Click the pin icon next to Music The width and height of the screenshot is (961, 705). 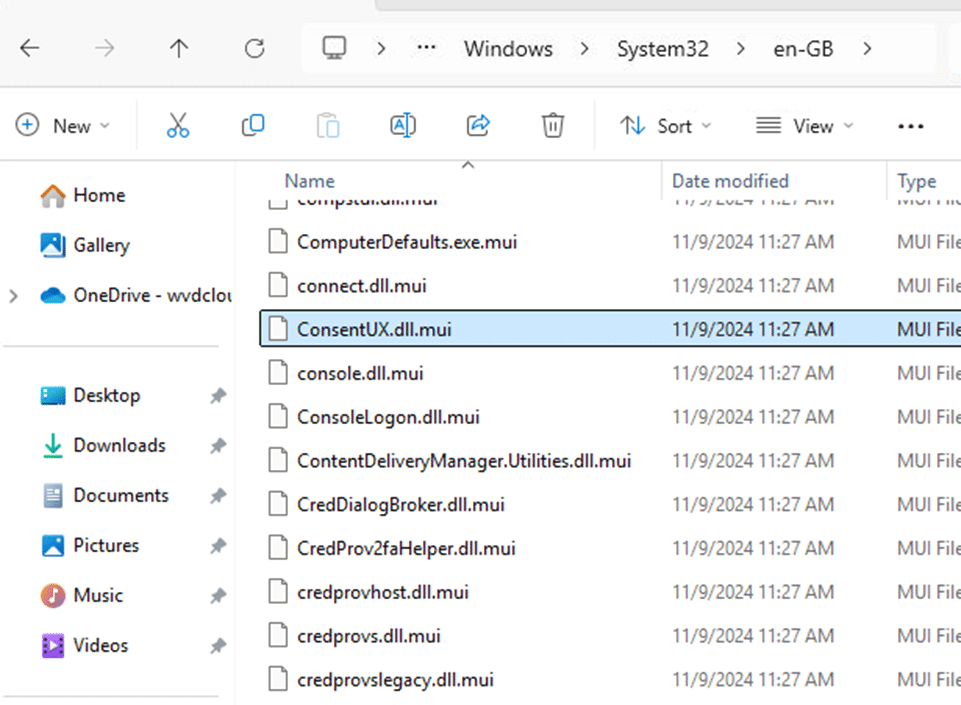(x=218, y=596)
